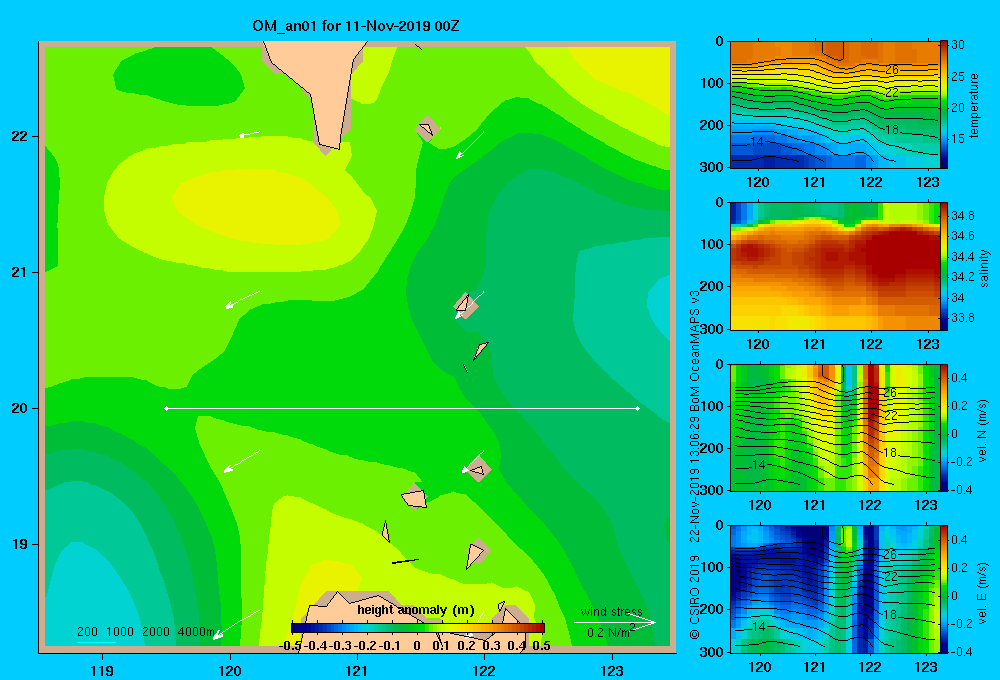Open the northward velocity cross-section panel
The height and width of the screenshot is (680, 1000).
click(835, 427)
